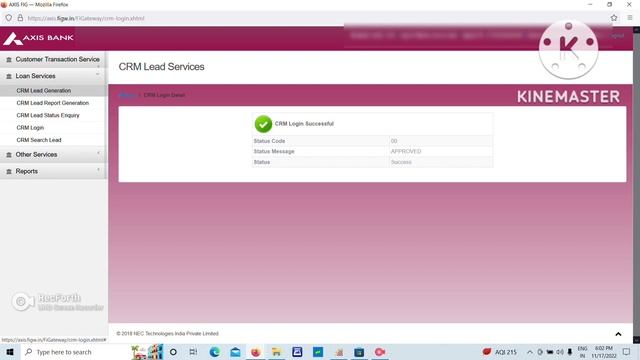Open the Windows Start menu
Viewport: 640px width, 360px height.
click(x=10, y=352)
